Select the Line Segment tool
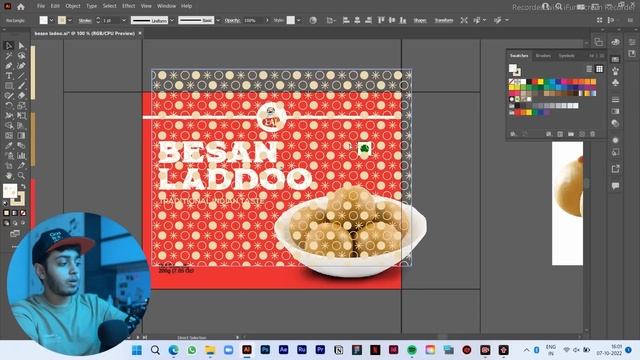Viewport: 640px width, 360px height. click(21, 76)
